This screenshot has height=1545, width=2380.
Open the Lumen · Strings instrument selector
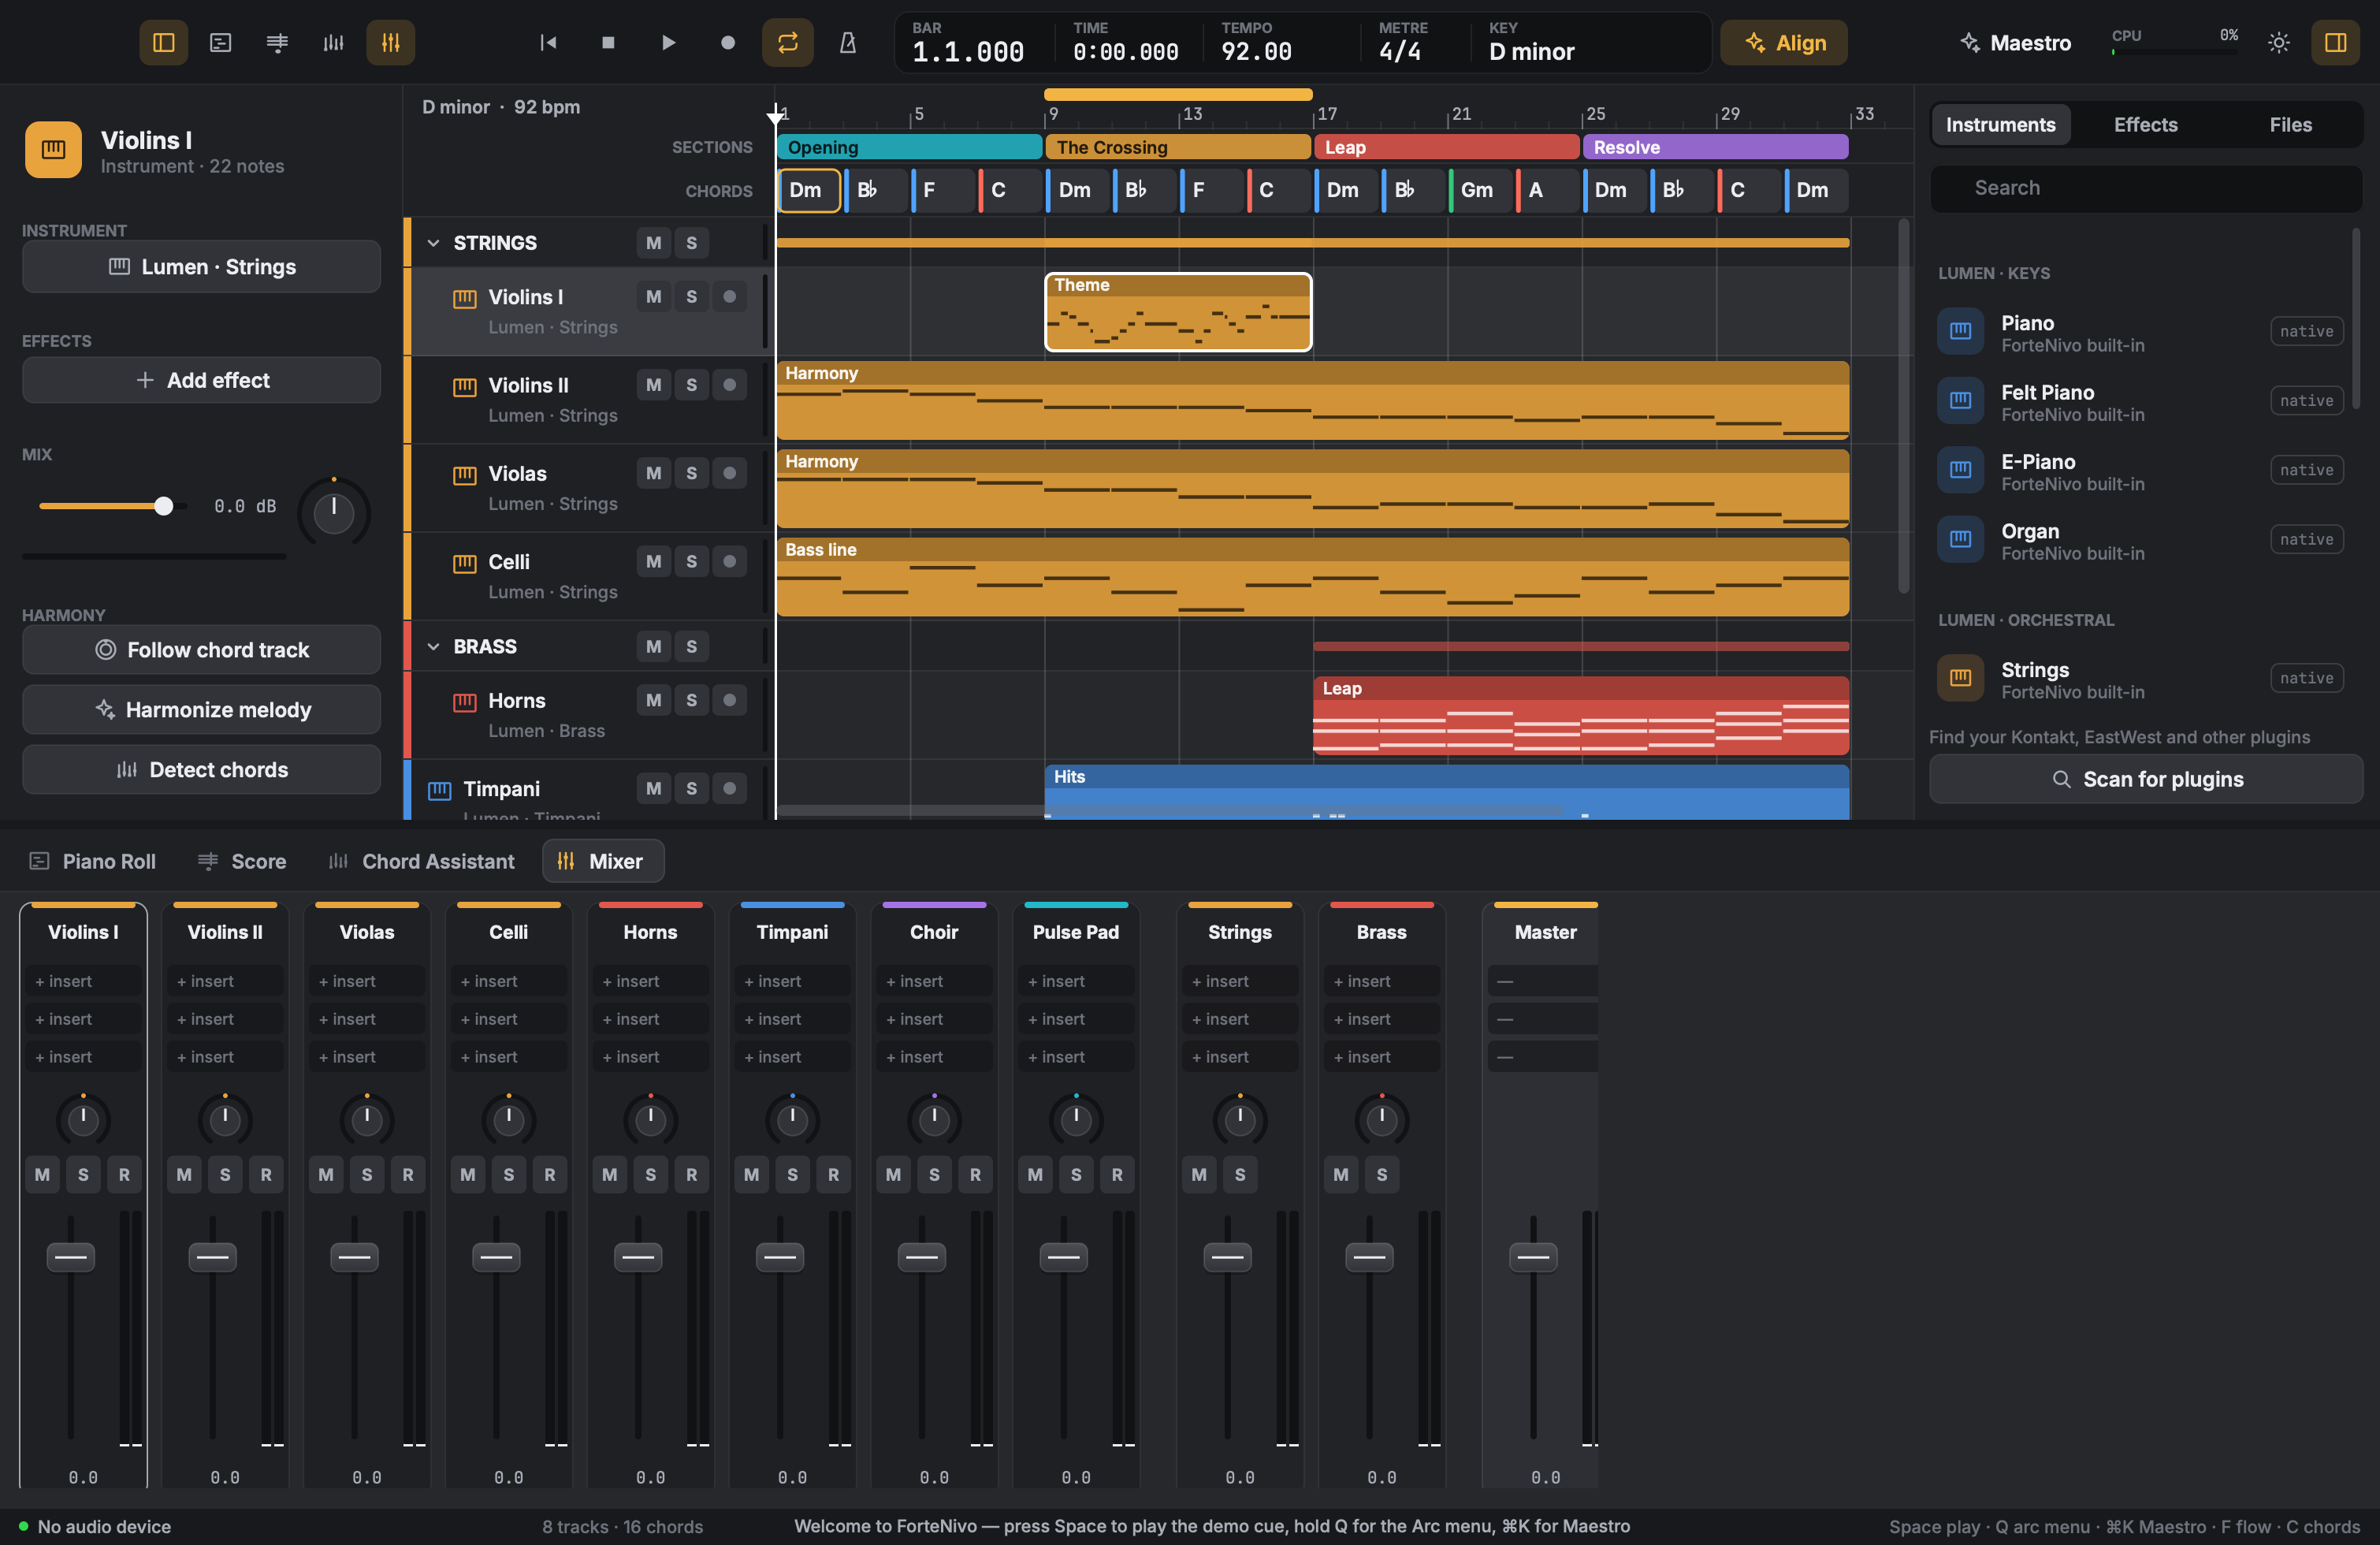202,267
